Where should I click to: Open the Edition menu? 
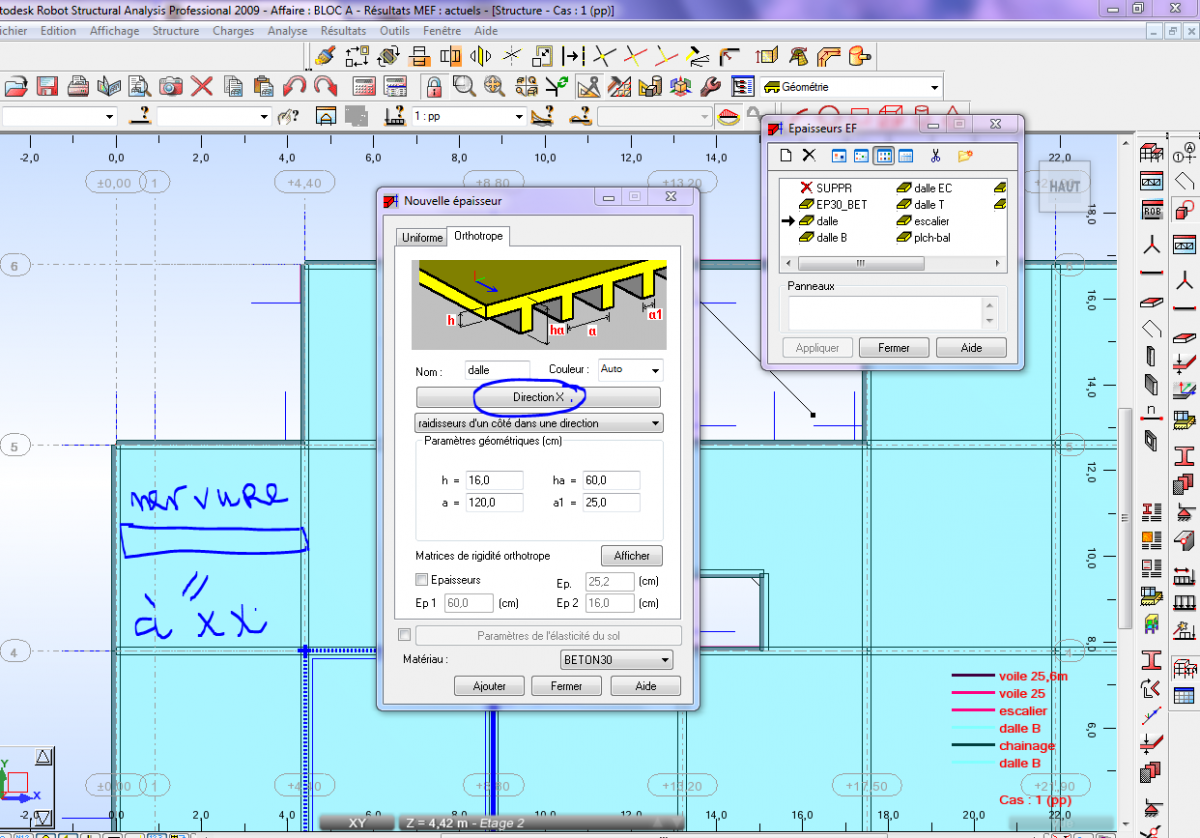point(58,31)
